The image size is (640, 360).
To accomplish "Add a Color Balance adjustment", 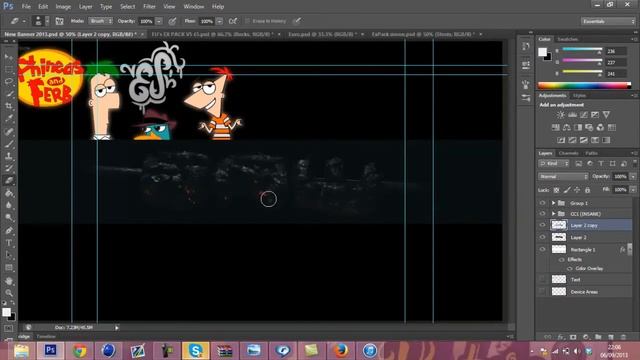I will [x=567, y=127].
